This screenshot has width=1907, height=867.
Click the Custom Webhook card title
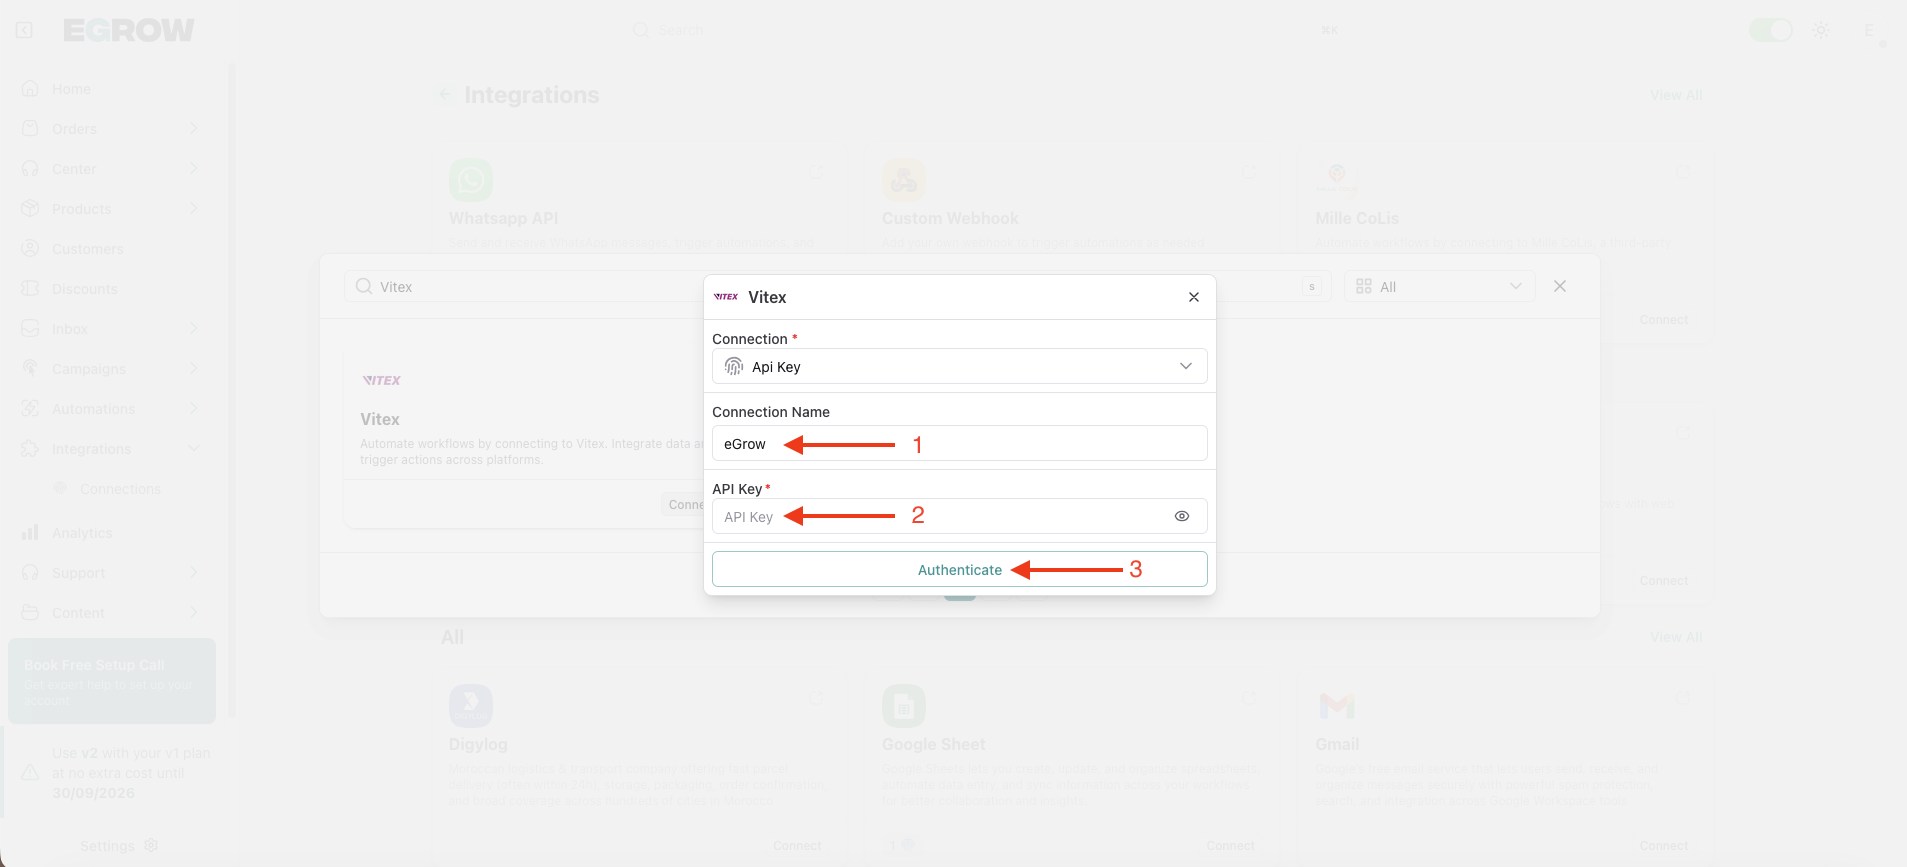pos(950,218)
